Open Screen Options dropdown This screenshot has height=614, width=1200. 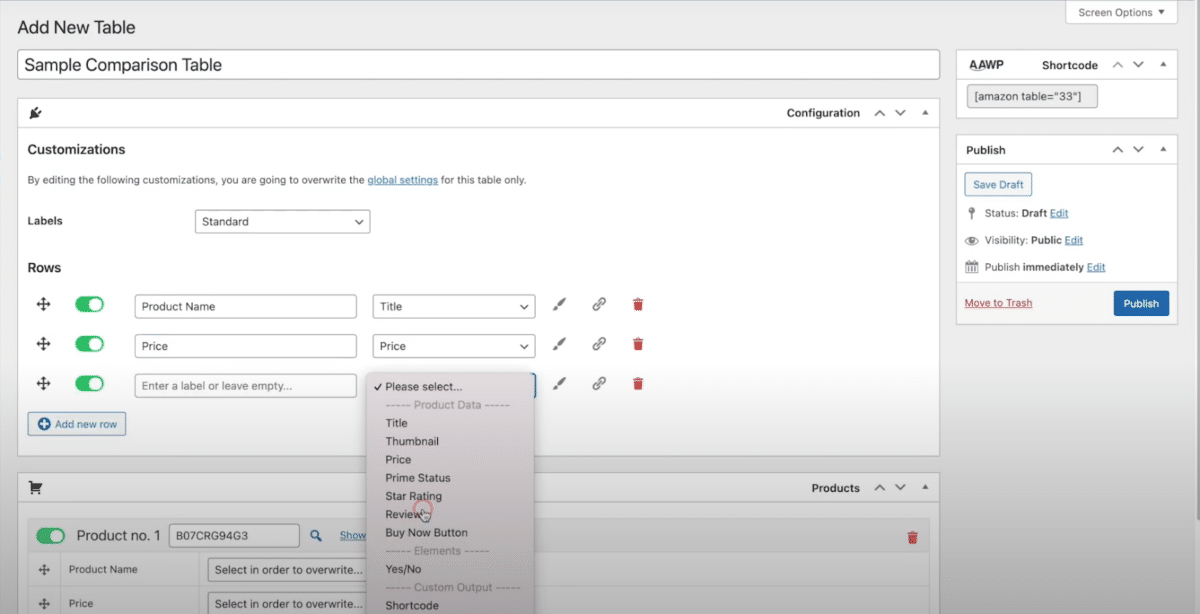(x=1122, y=12)
